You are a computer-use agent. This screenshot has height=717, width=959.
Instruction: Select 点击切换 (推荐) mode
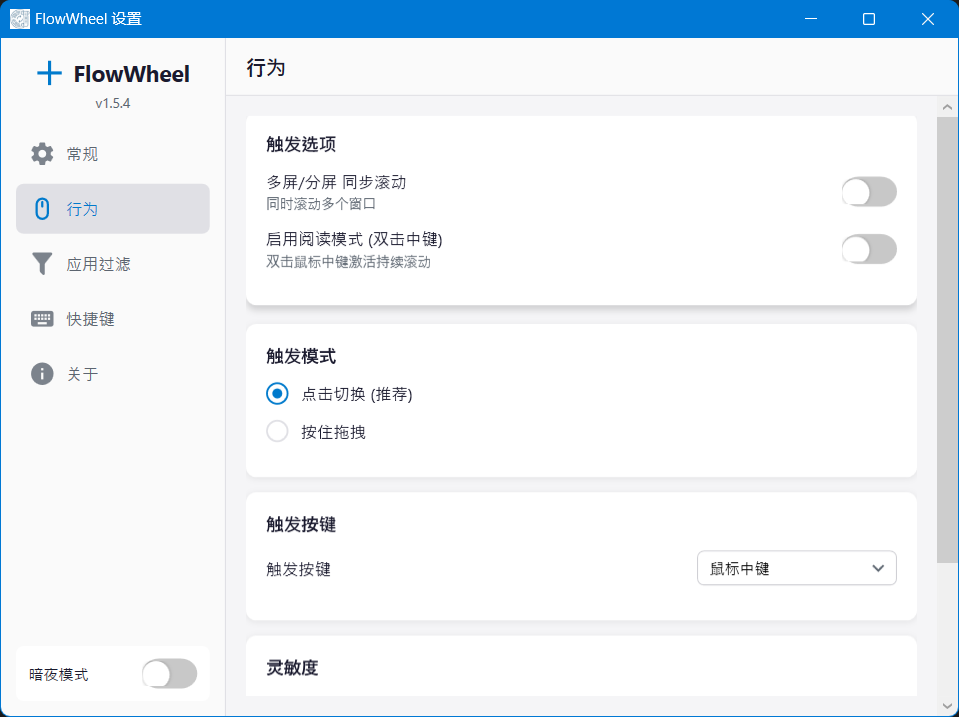coord(277,393)
